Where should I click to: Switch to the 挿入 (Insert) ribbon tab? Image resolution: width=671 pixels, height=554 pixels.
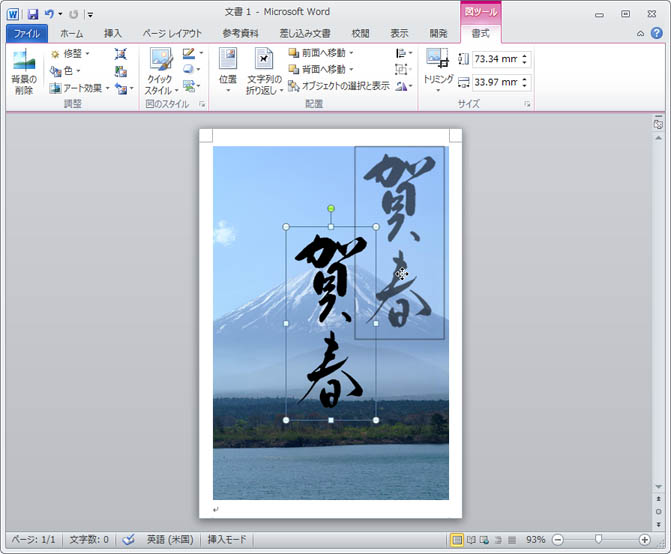pos(113,33)
